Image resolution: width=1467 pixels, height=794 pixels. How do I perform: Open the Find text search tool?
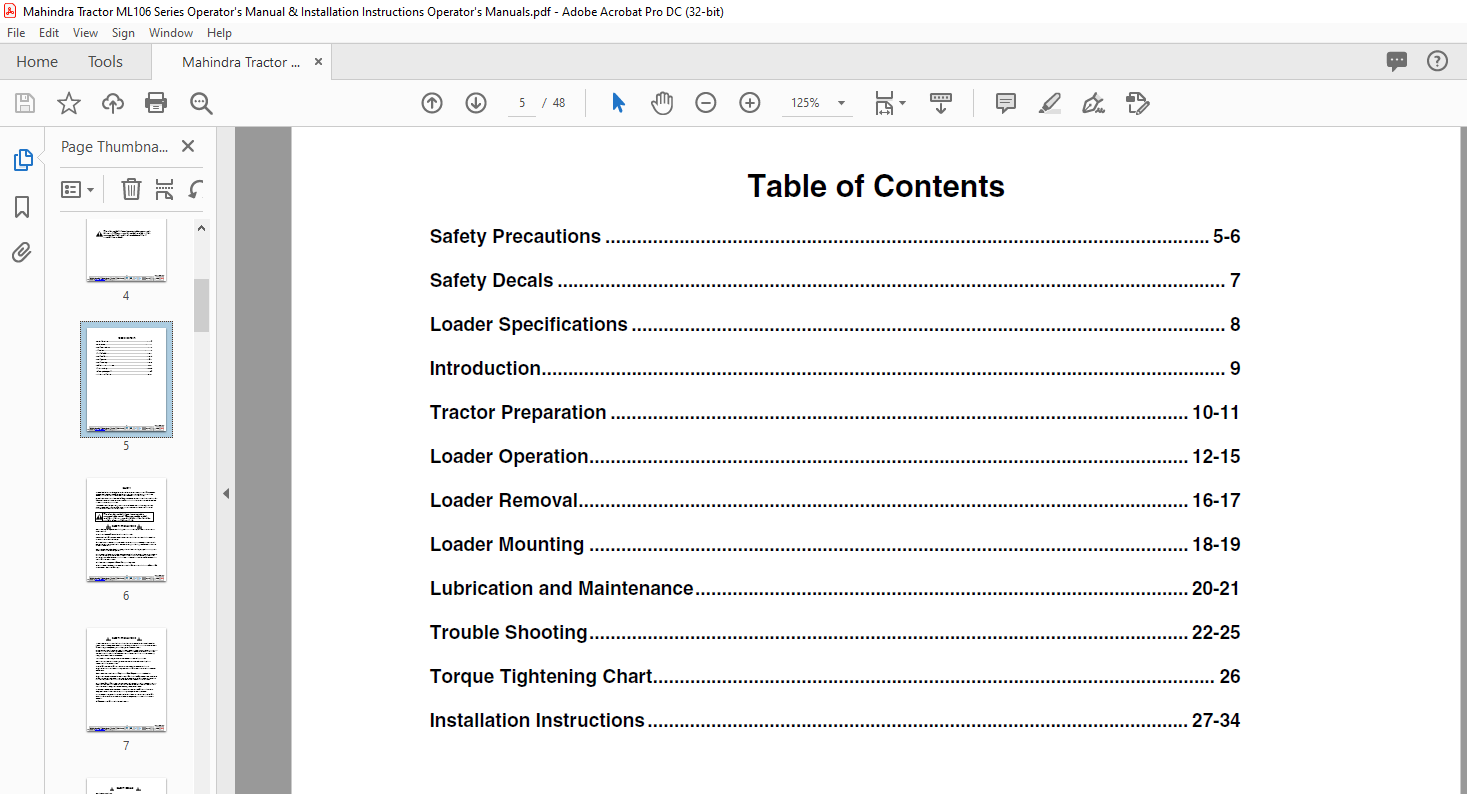(201, 103)
